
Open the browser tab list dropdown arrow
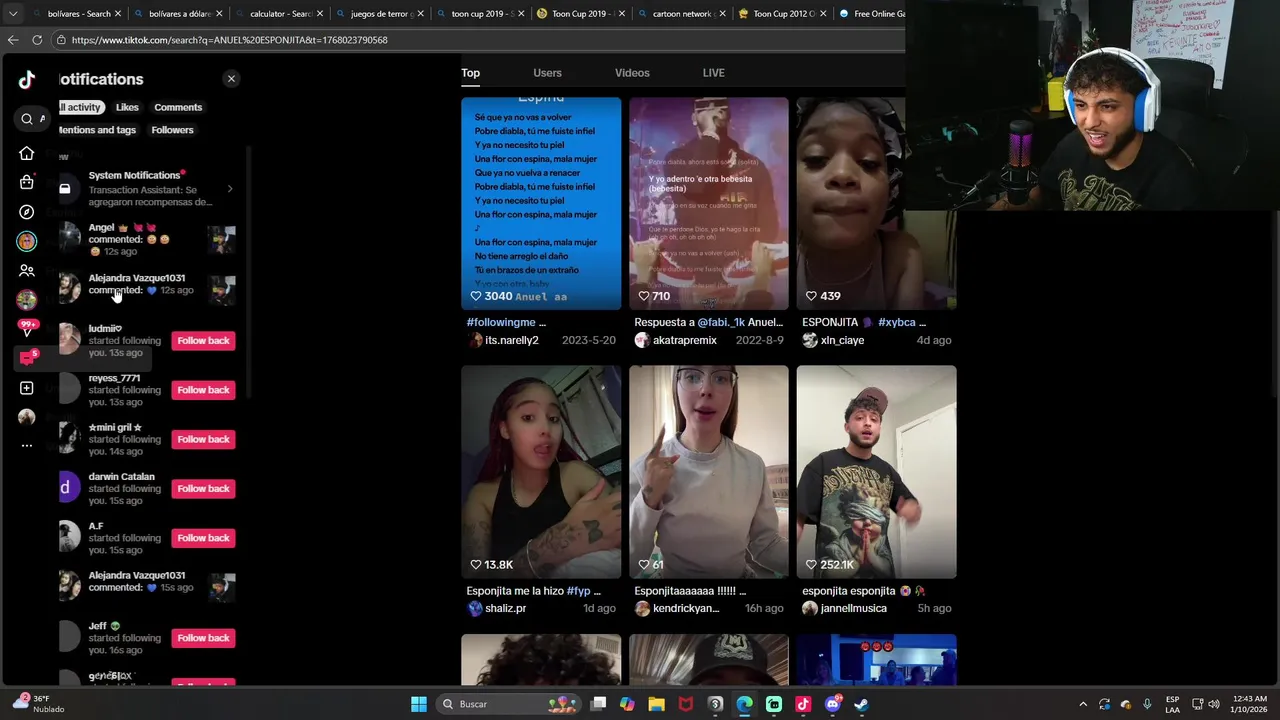(13, 14)
